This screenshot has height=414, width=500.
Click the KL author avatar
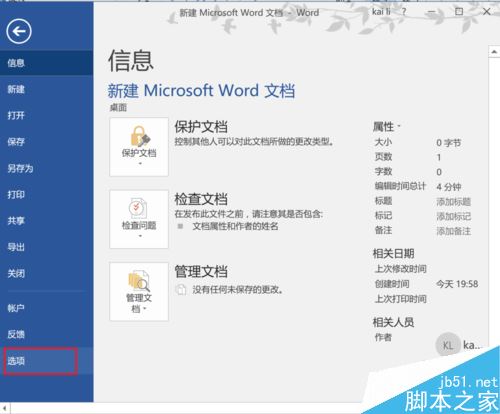pos(448,345)
